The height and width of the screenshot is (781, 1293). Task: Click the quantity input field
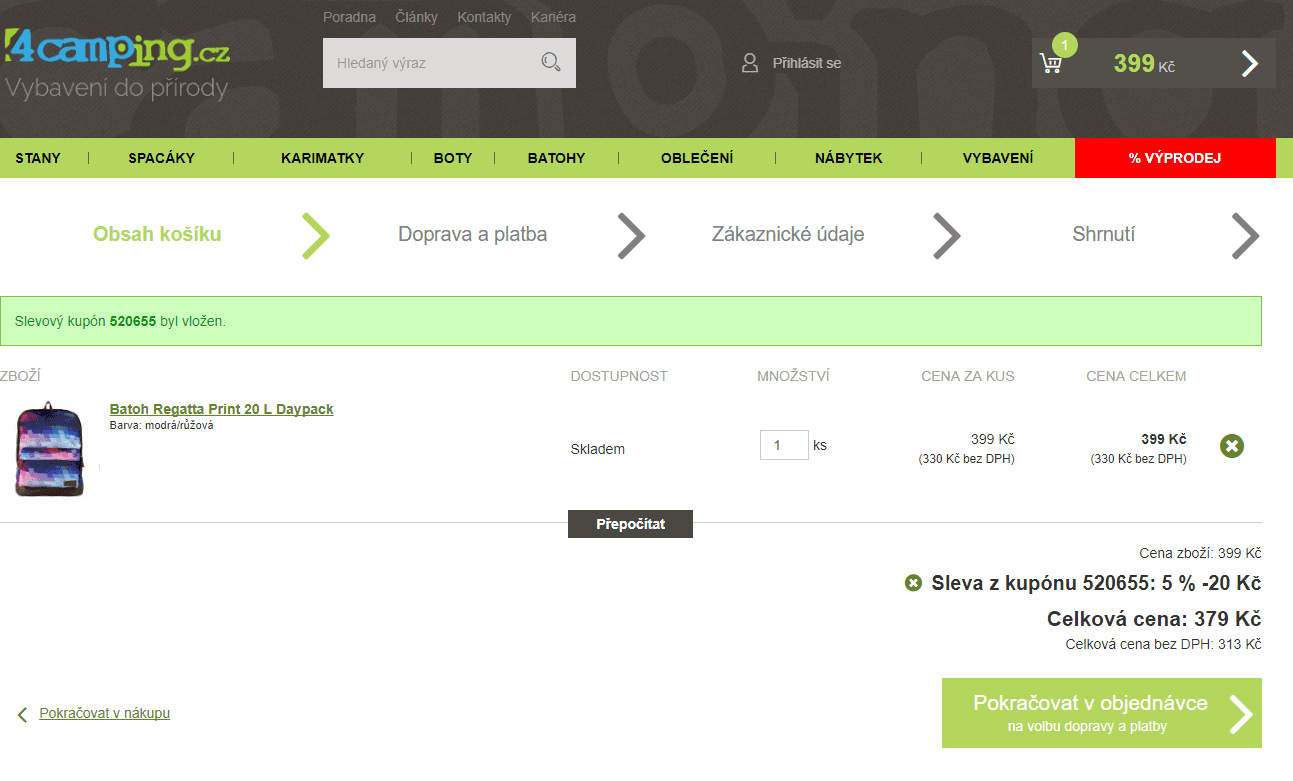783,445
